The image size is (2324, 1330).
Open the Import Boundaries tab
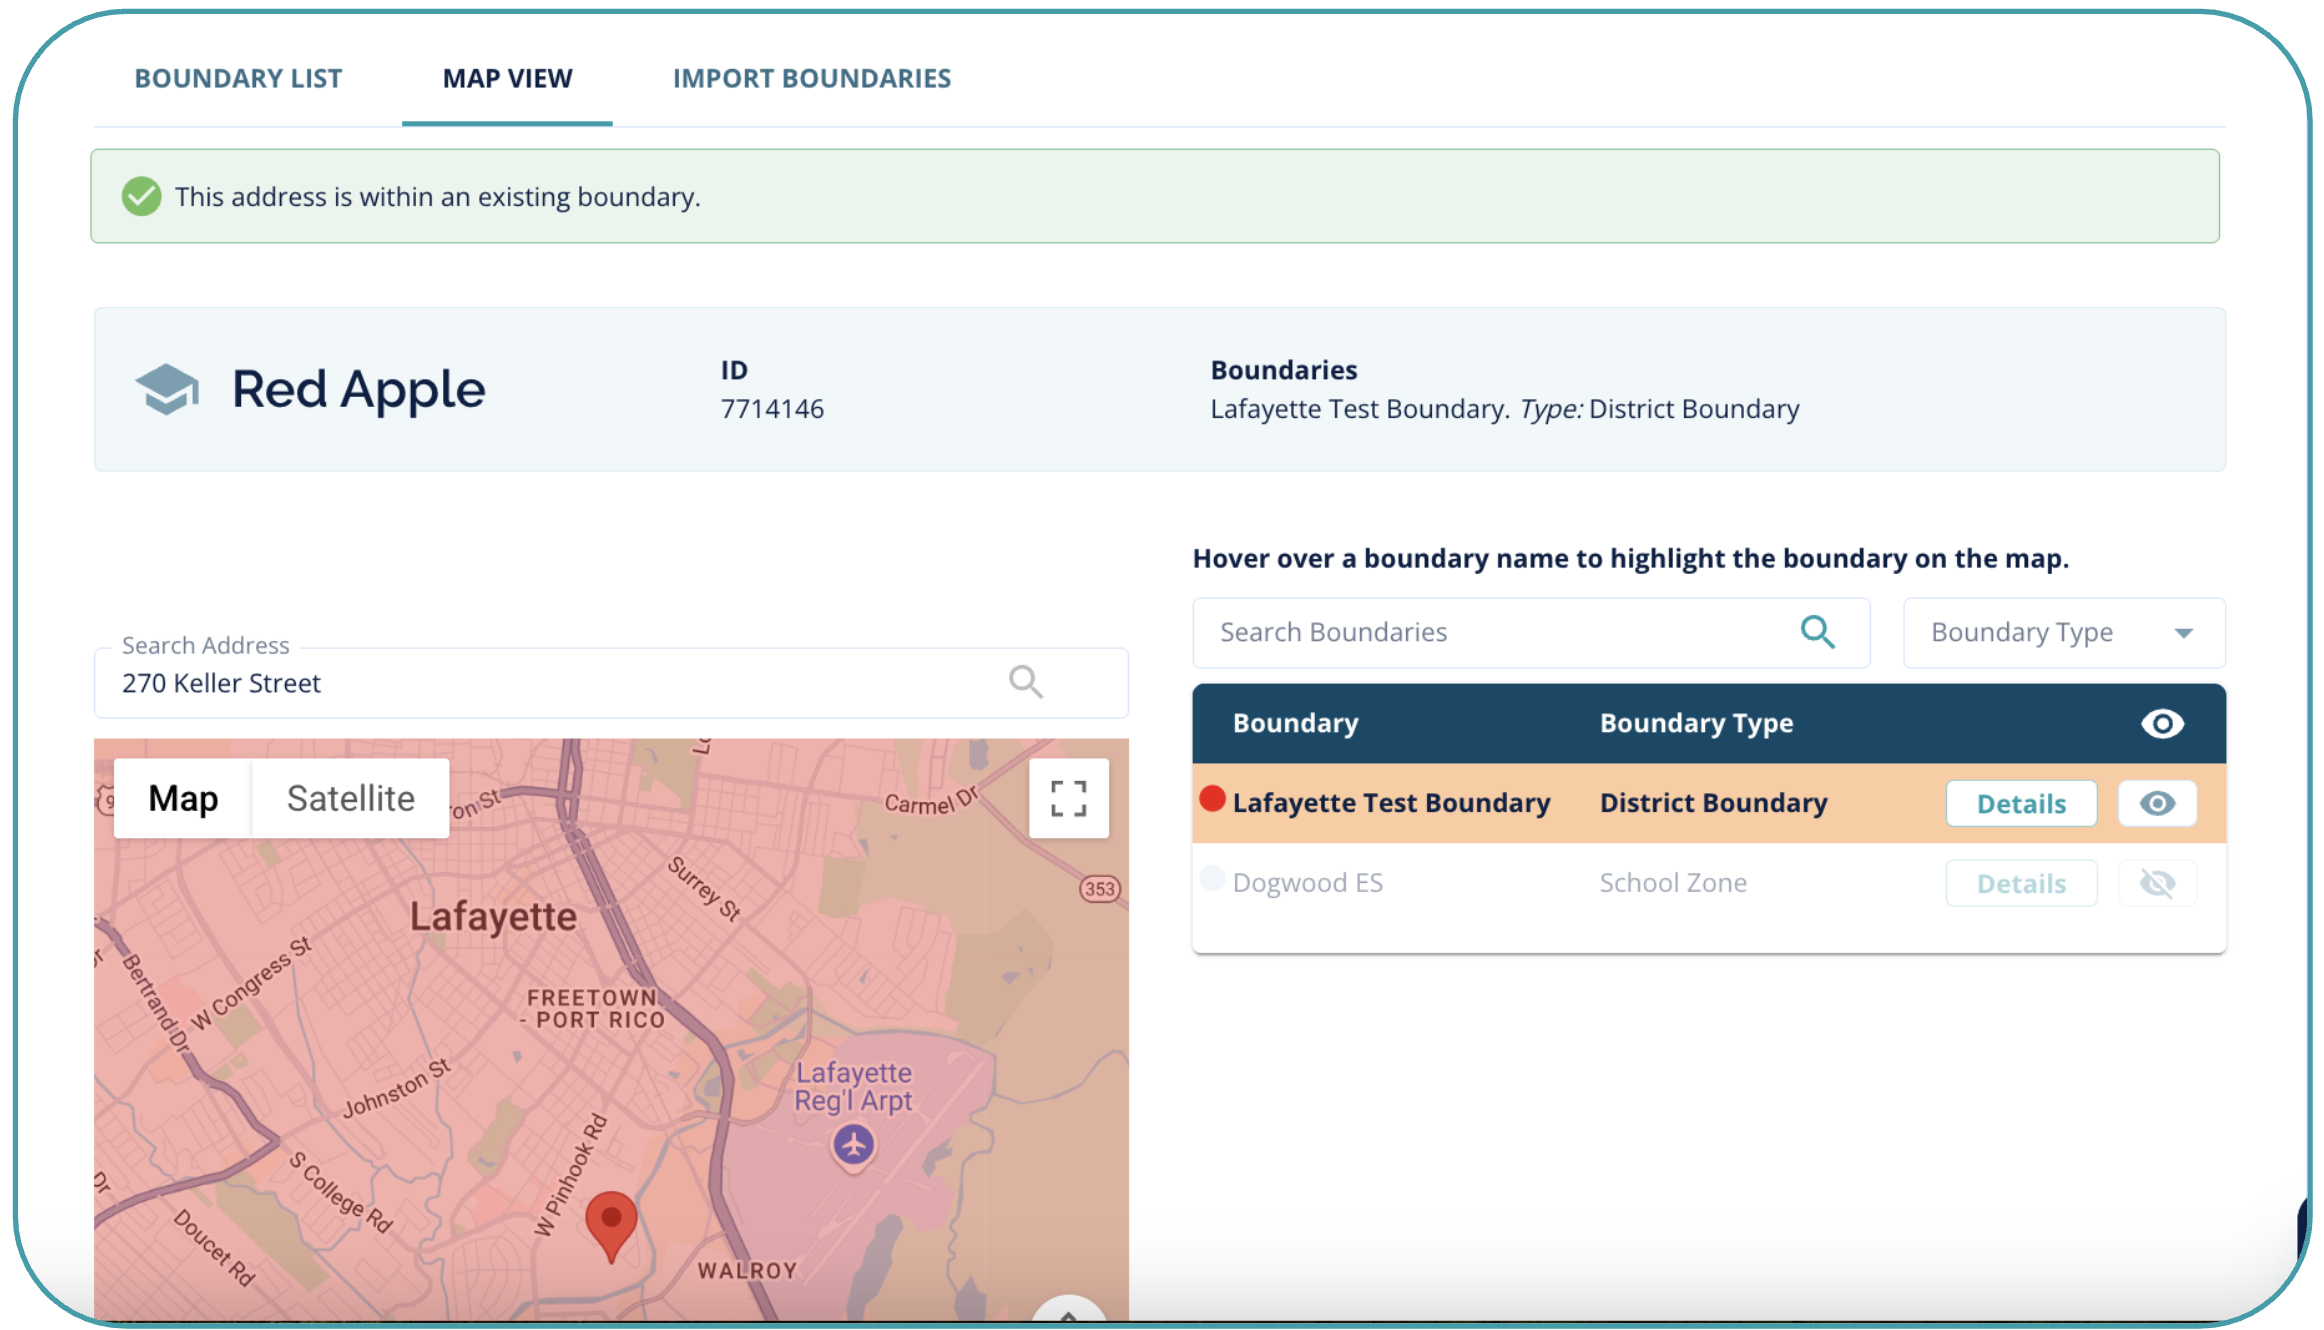811,78
